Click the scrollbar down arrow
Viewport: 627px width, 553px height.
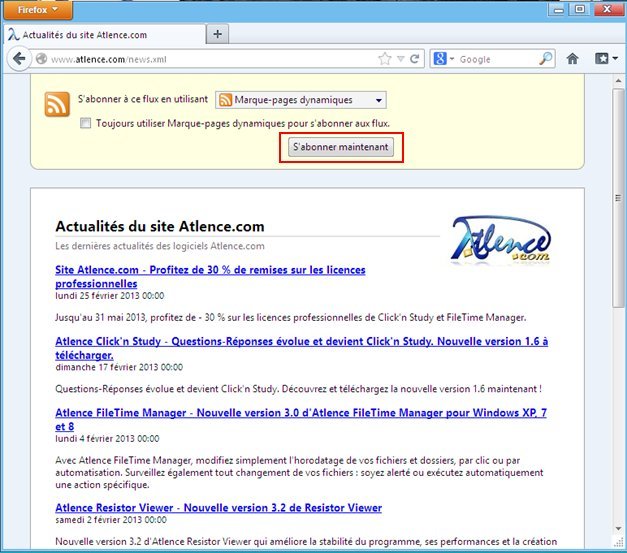point(618,528)
